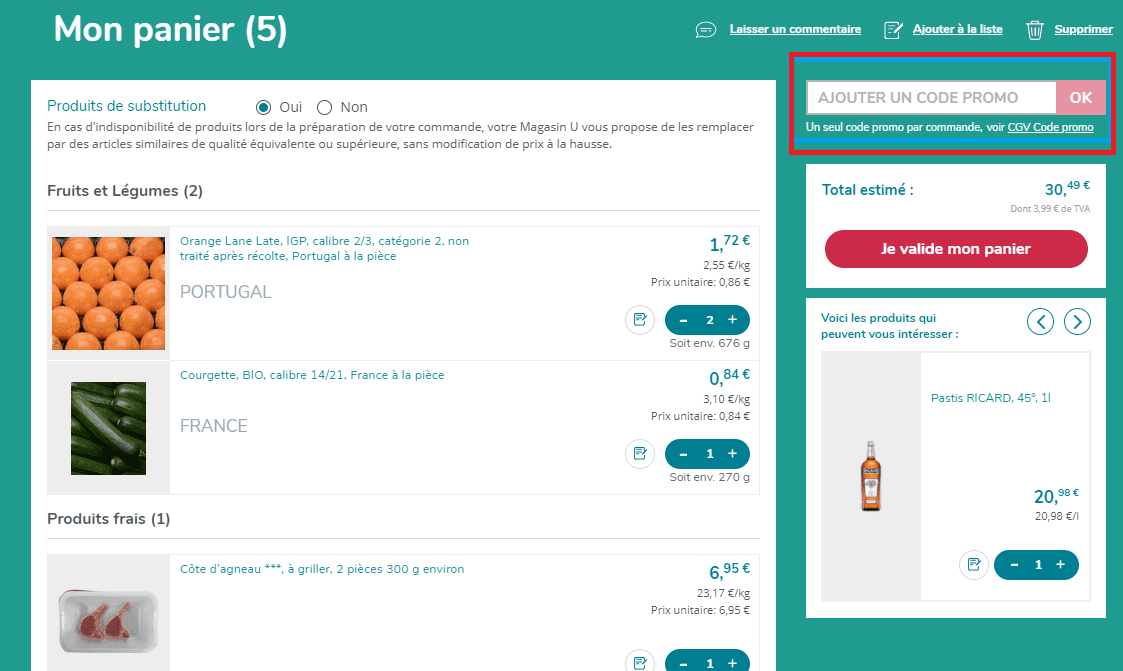Open the CGV Code promo link
The width and height of the screenshot is (1123, 671).
(x=1050, y=127)
